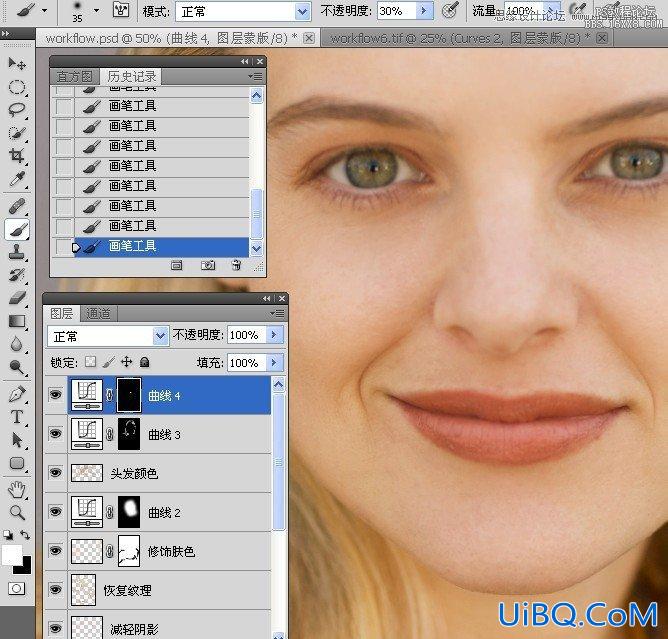
Task: Delete current history state trash icon
Action: (237, 266)
